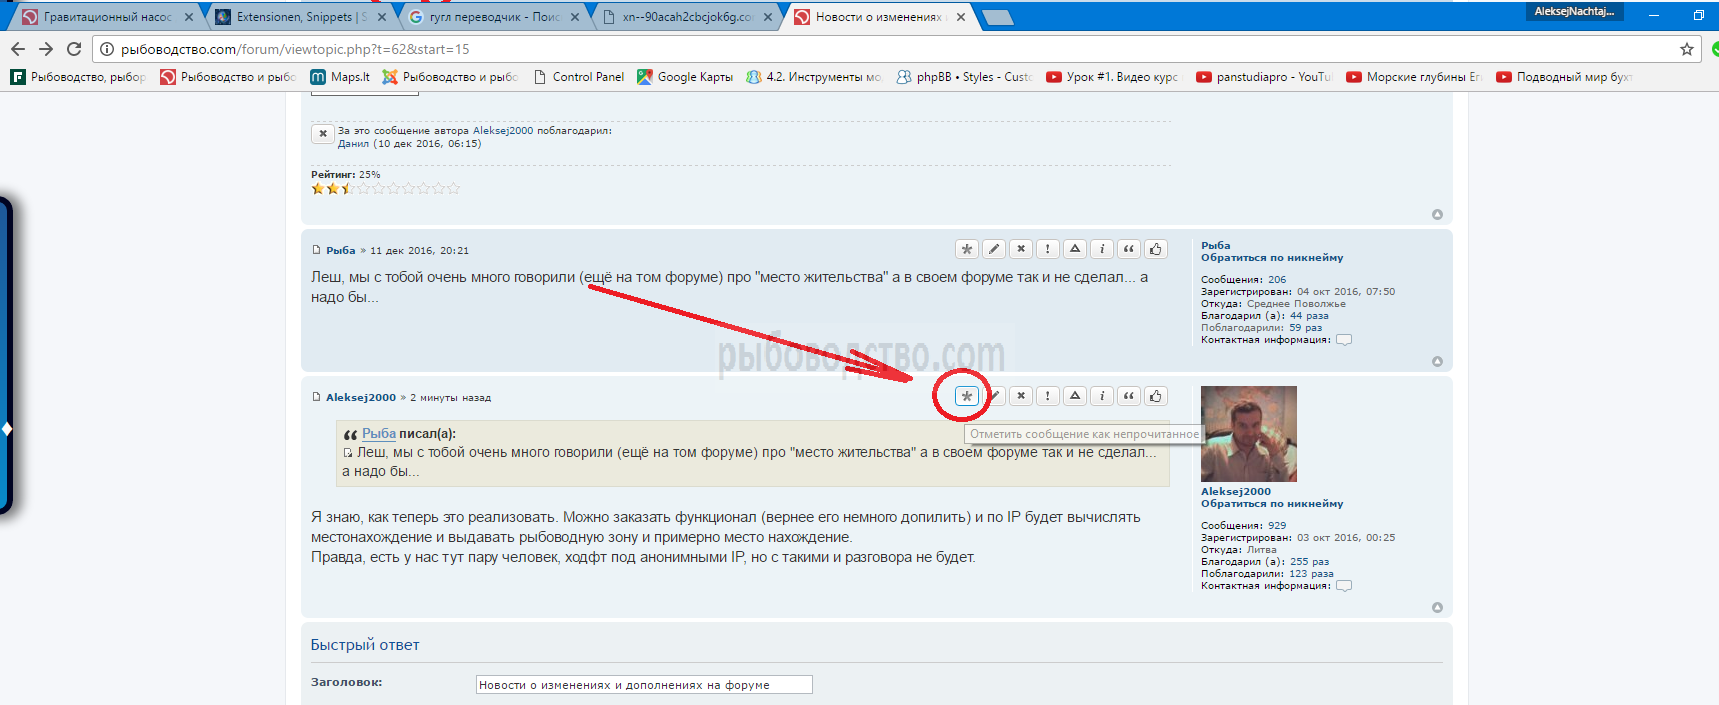Screen dimensions: 1719x705
Task: Click the Заголовок subject input field
Action: (643, 685)
